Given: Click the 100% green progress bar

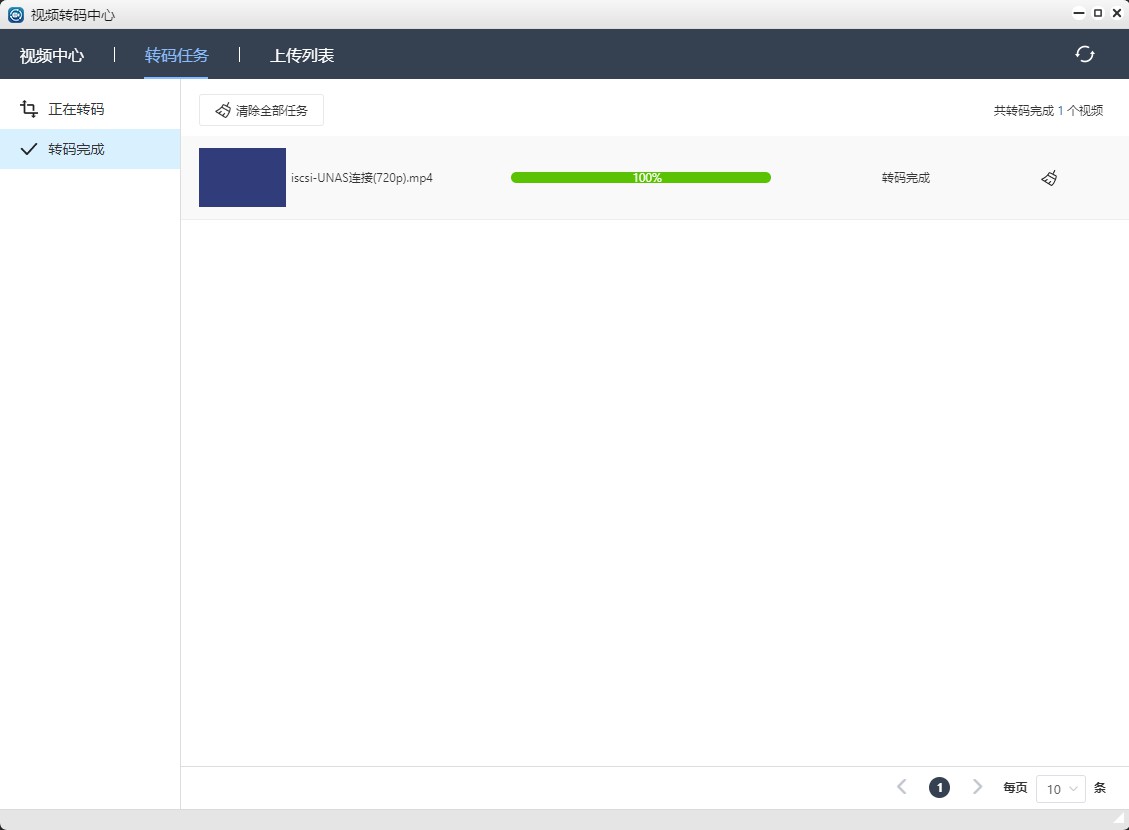Looking at the screenshot, I should (640, 178).
